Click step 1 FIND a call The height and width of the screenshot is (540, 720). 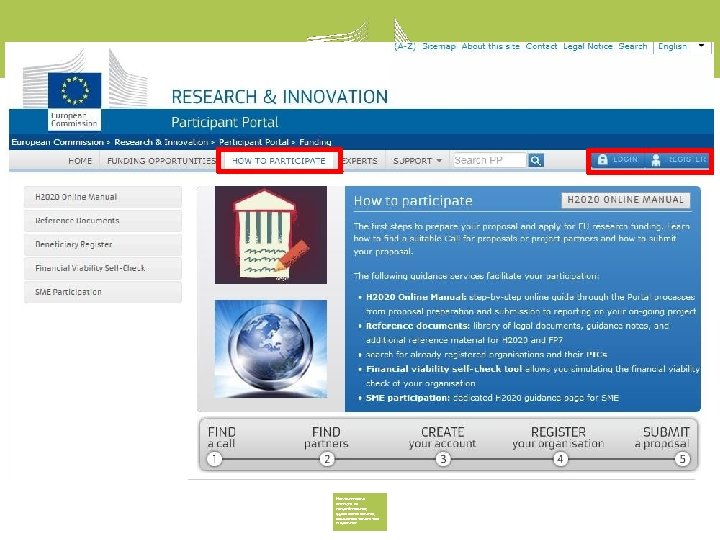(221, 444)
